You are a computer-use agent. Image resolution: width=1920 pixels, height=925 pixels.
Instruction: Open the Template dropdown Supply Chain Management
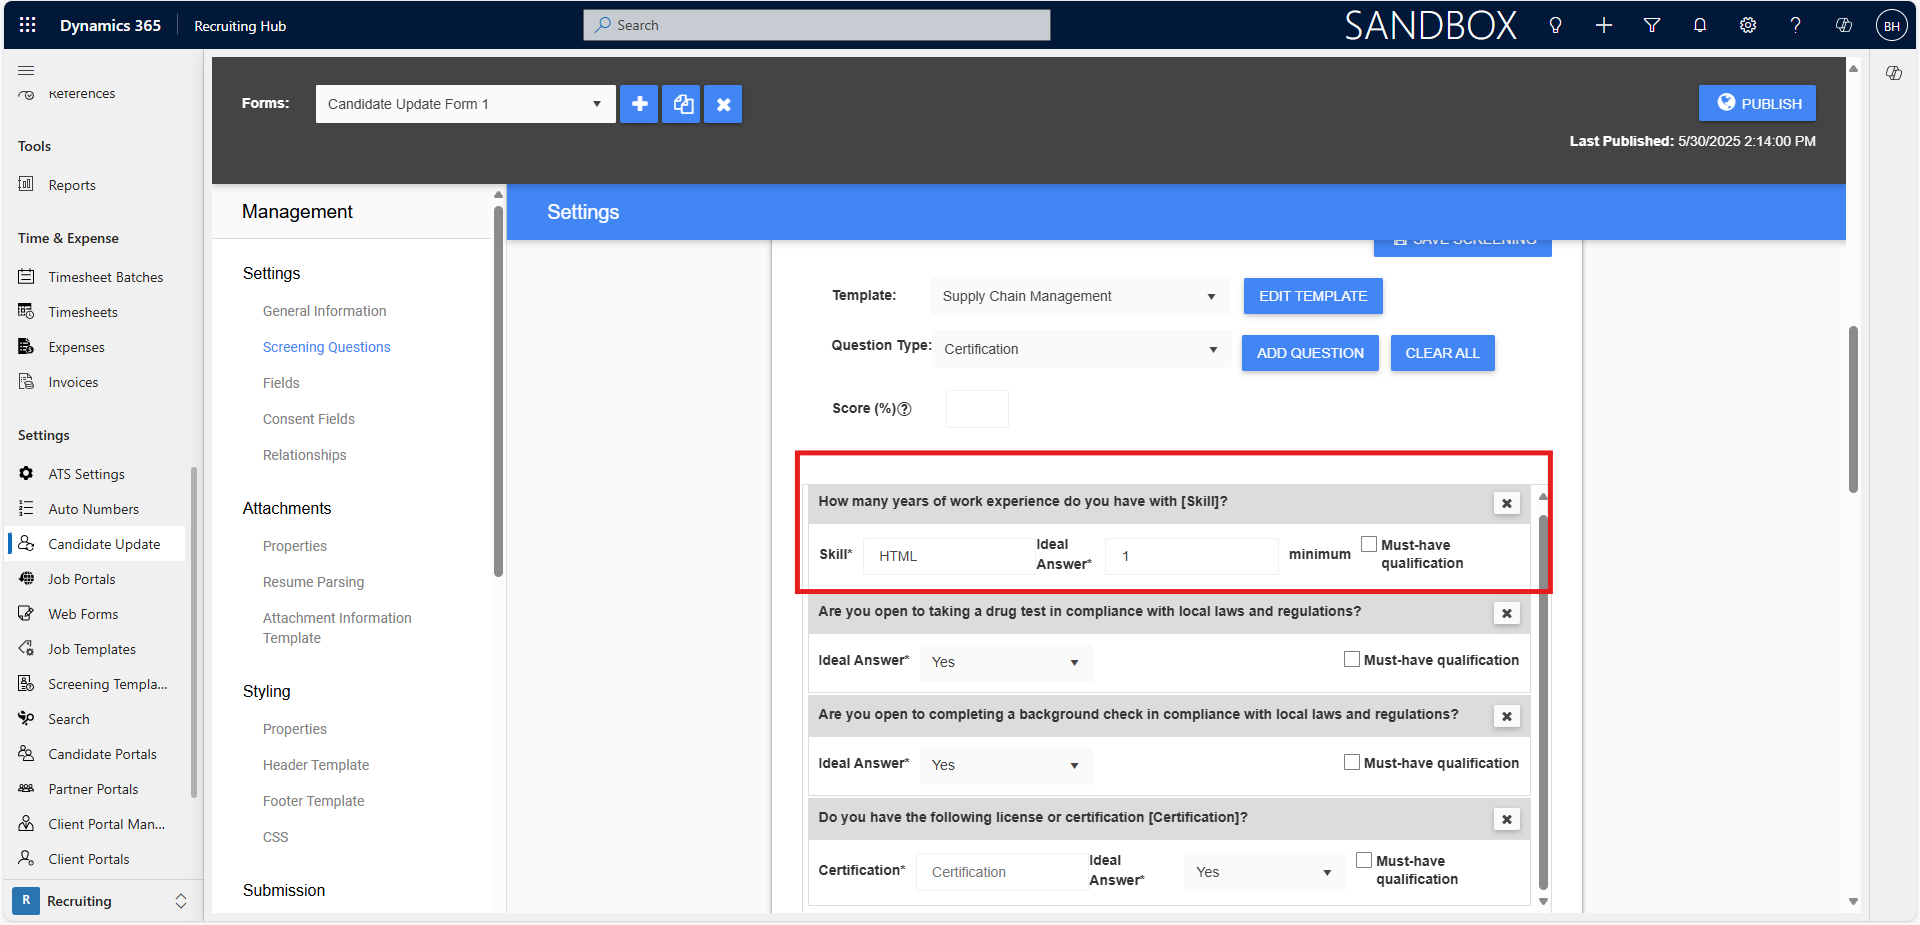pos(1080,296)
